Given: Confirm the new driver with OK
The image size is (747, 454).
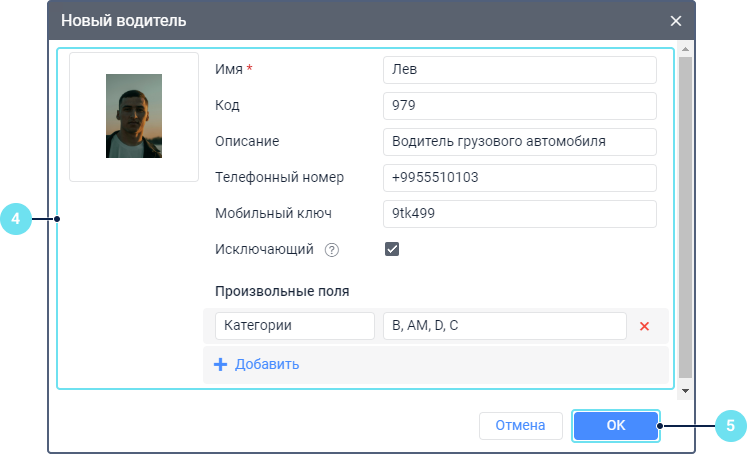Looking at the screenshot, I should [616, 426].
